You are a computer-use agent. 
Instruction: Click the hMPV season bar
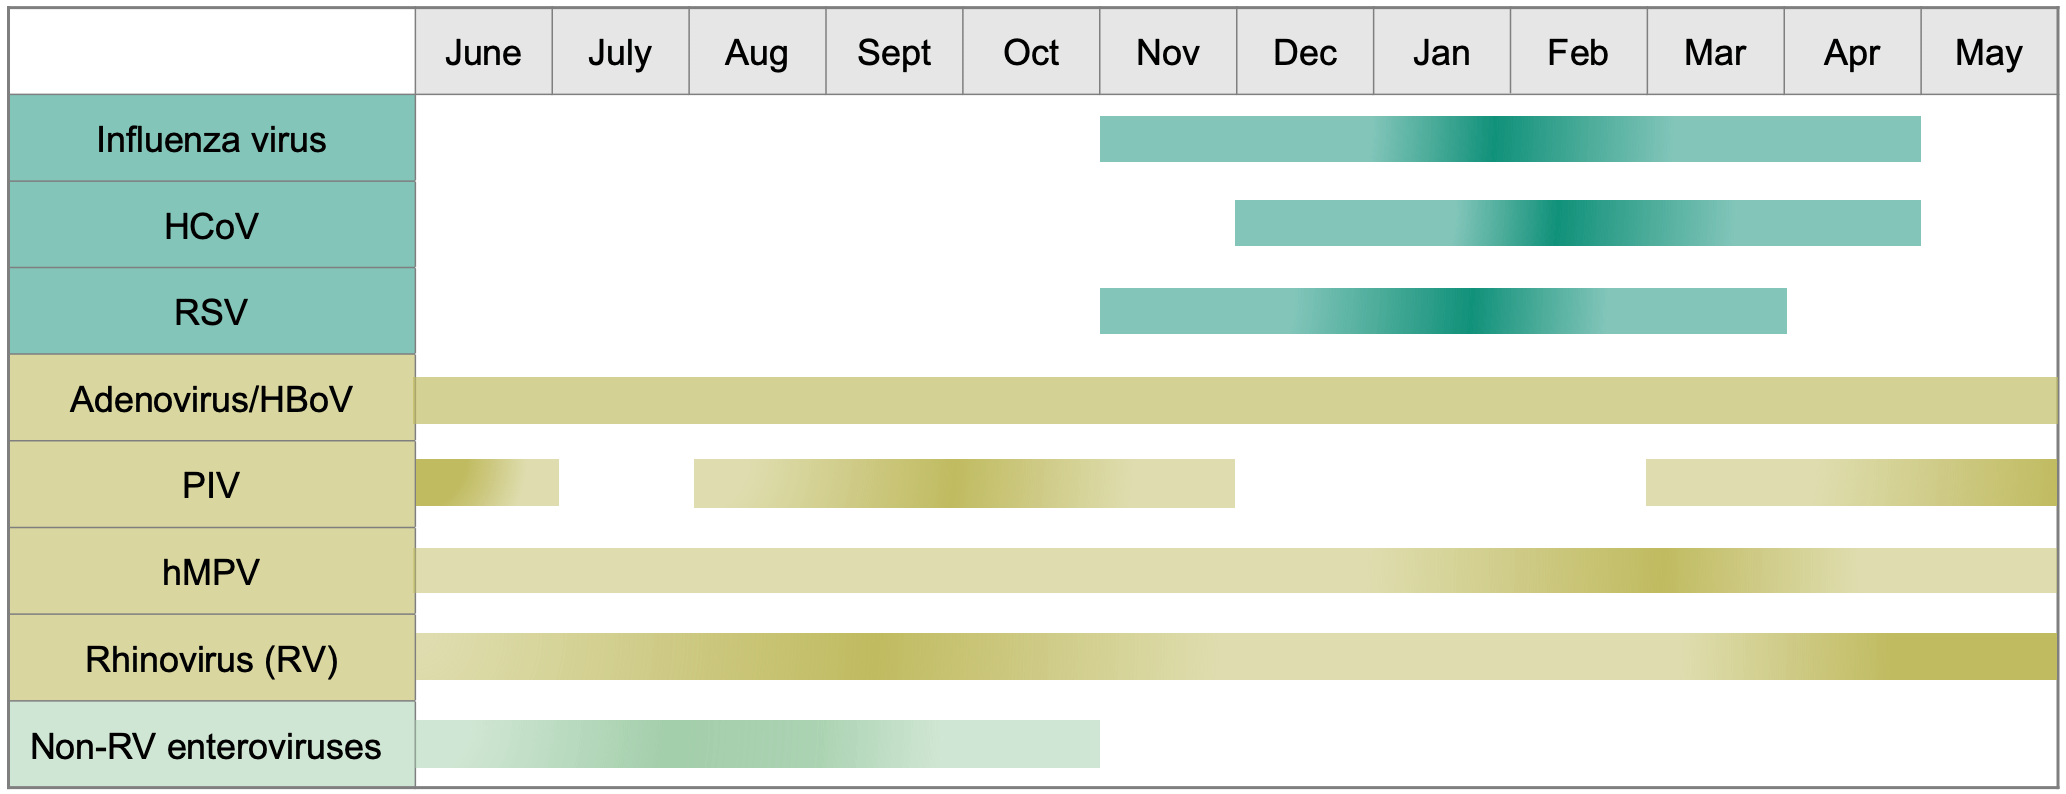[1236, 570]
